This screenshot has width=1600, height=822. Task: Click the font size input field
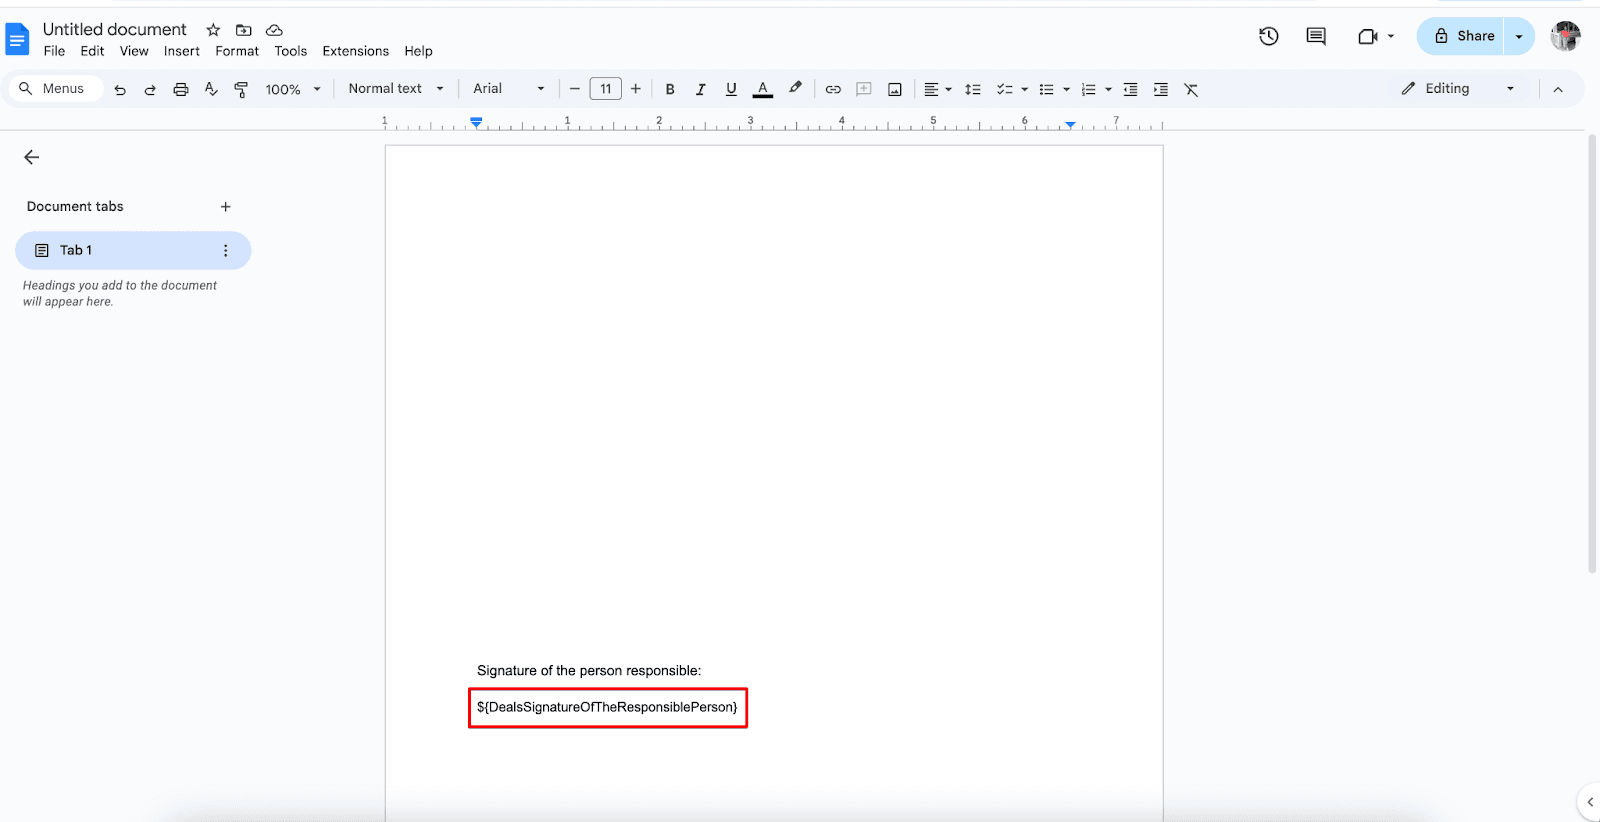[605, 89]
